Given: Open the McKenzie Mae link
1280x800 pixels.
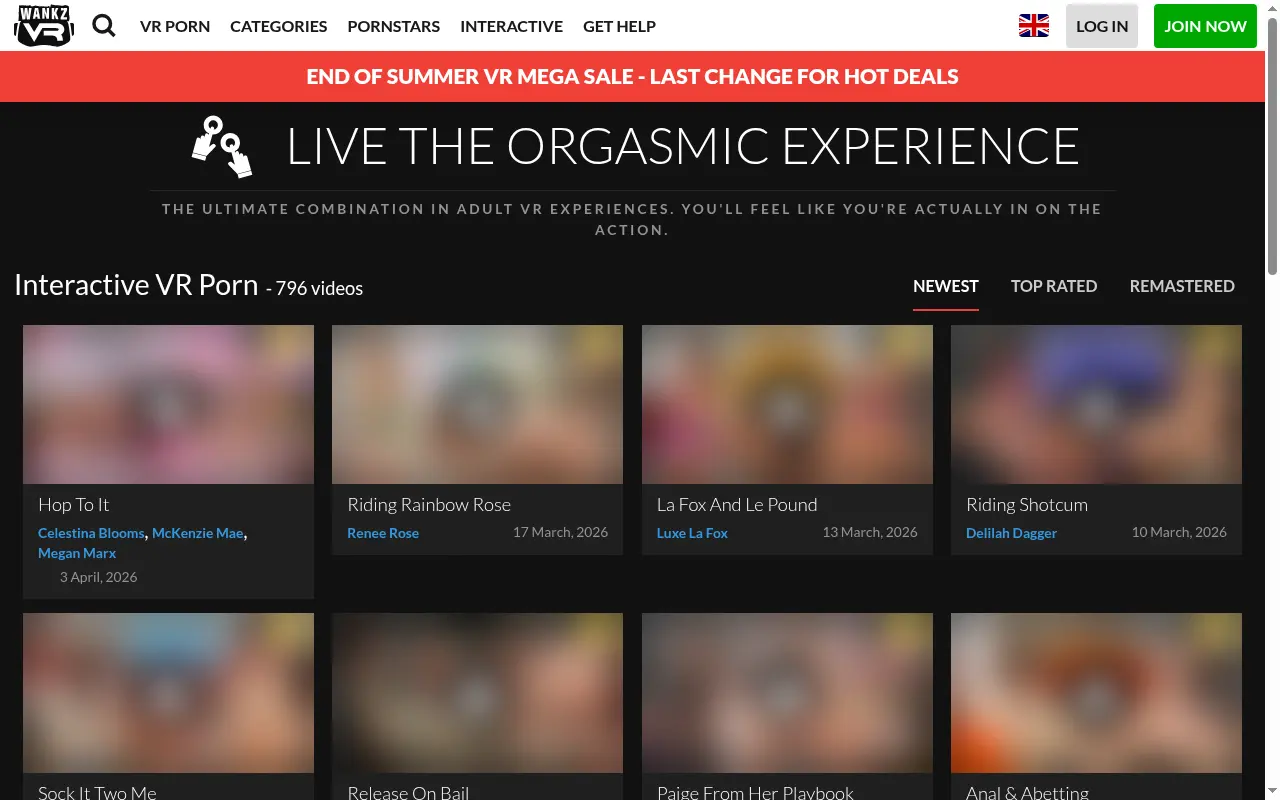Looking at the screenshot, I should [198, 533].
